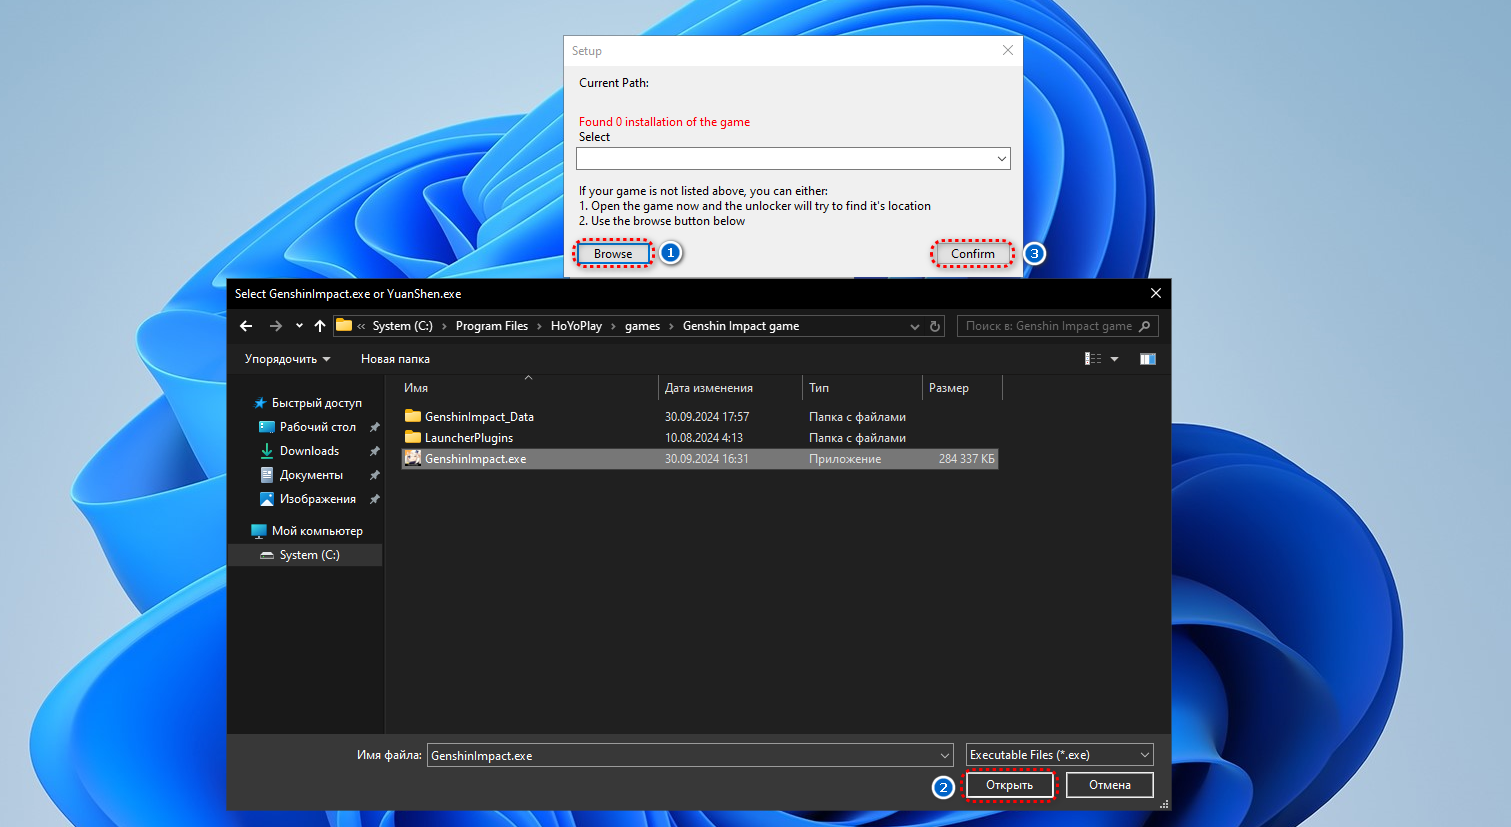Refresh the Genshin Impact game folder listing

pos(935,326)
